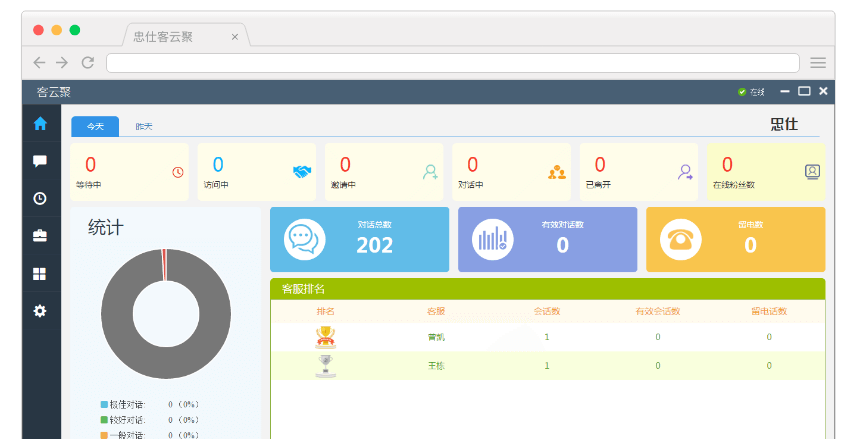Image resolution: width=856 pixels, height=439 pixels.
Task: Click the briefcase icon in sidebar
Action: pyautogui.click(x=40, y=236)
